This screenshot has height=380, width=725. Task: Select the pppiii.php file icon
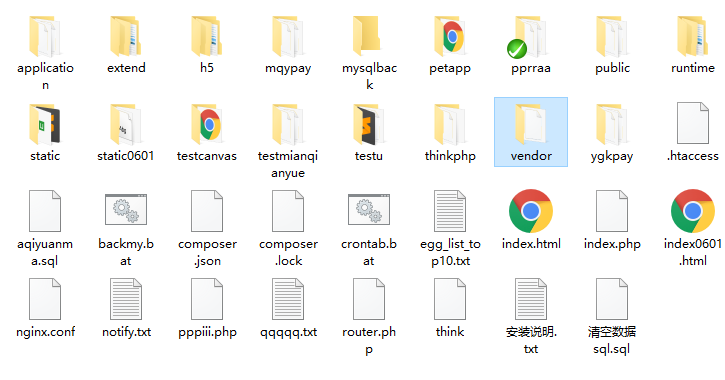click(x=207, y=299)
